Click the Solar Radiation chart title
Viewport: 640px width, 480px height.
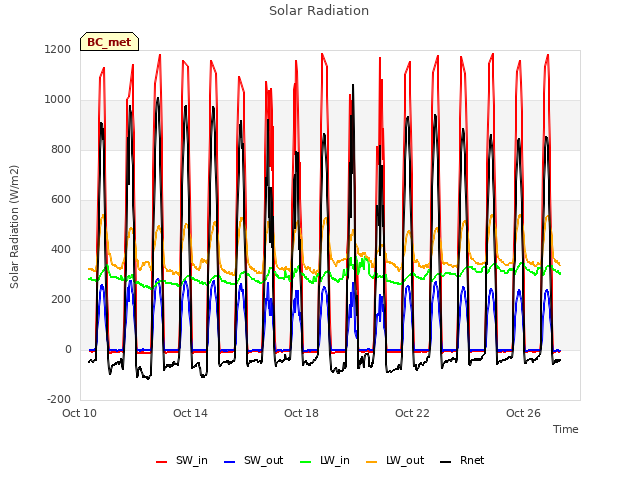pos(319,11)
